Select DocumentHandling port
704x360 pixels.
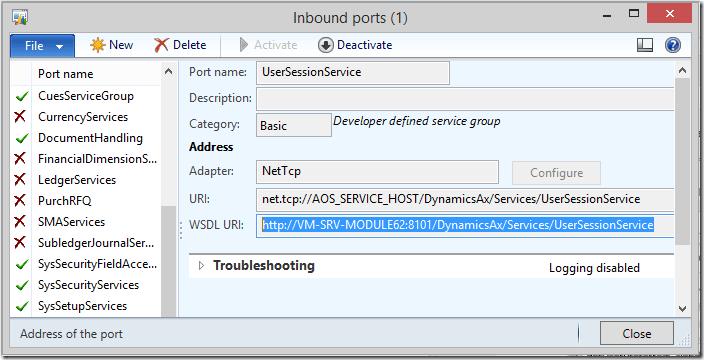[90, 138]
